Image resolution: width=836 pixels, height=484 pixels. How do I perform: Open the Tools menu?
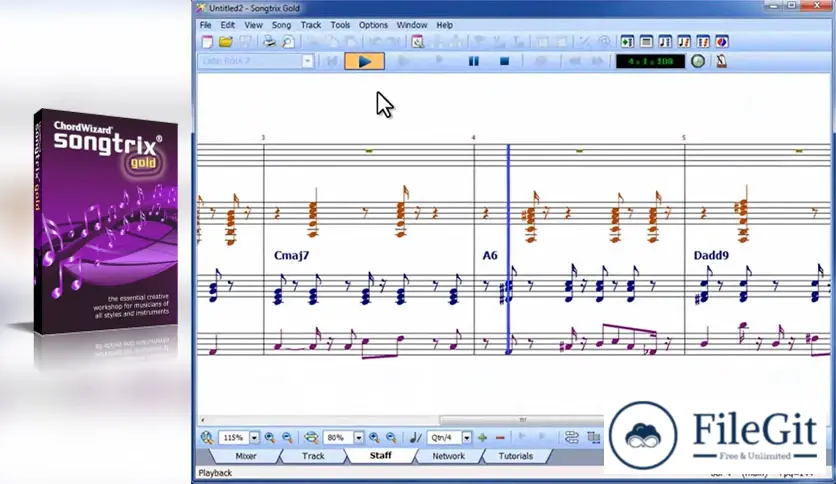click(x=340, y=25)
